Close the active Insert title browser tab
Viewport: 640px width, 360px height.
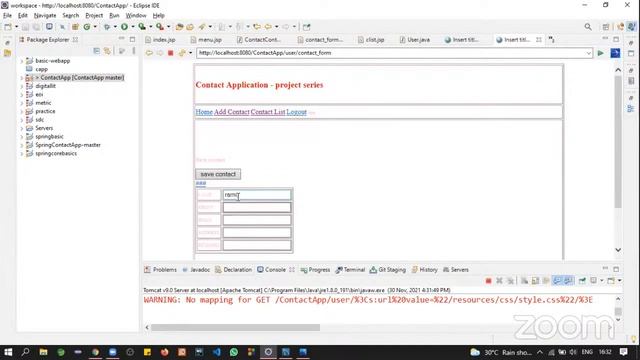(x=539, y=40)
